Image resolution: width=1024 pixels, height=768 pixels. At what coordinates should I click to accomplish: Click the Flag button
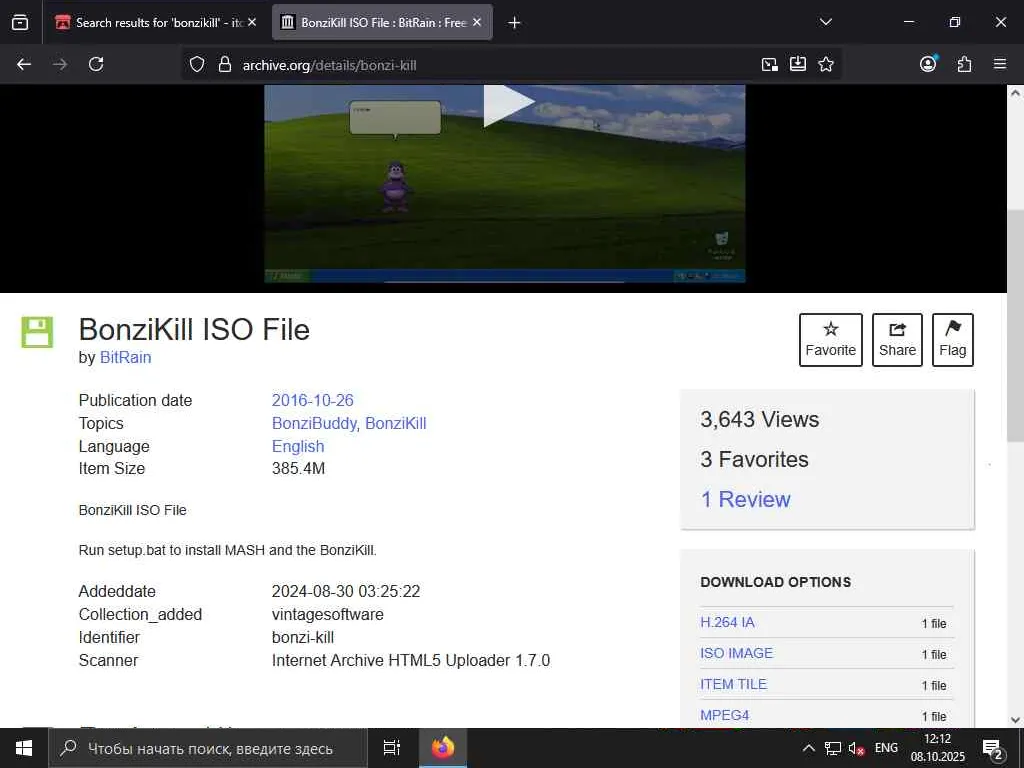coord(953,340)
